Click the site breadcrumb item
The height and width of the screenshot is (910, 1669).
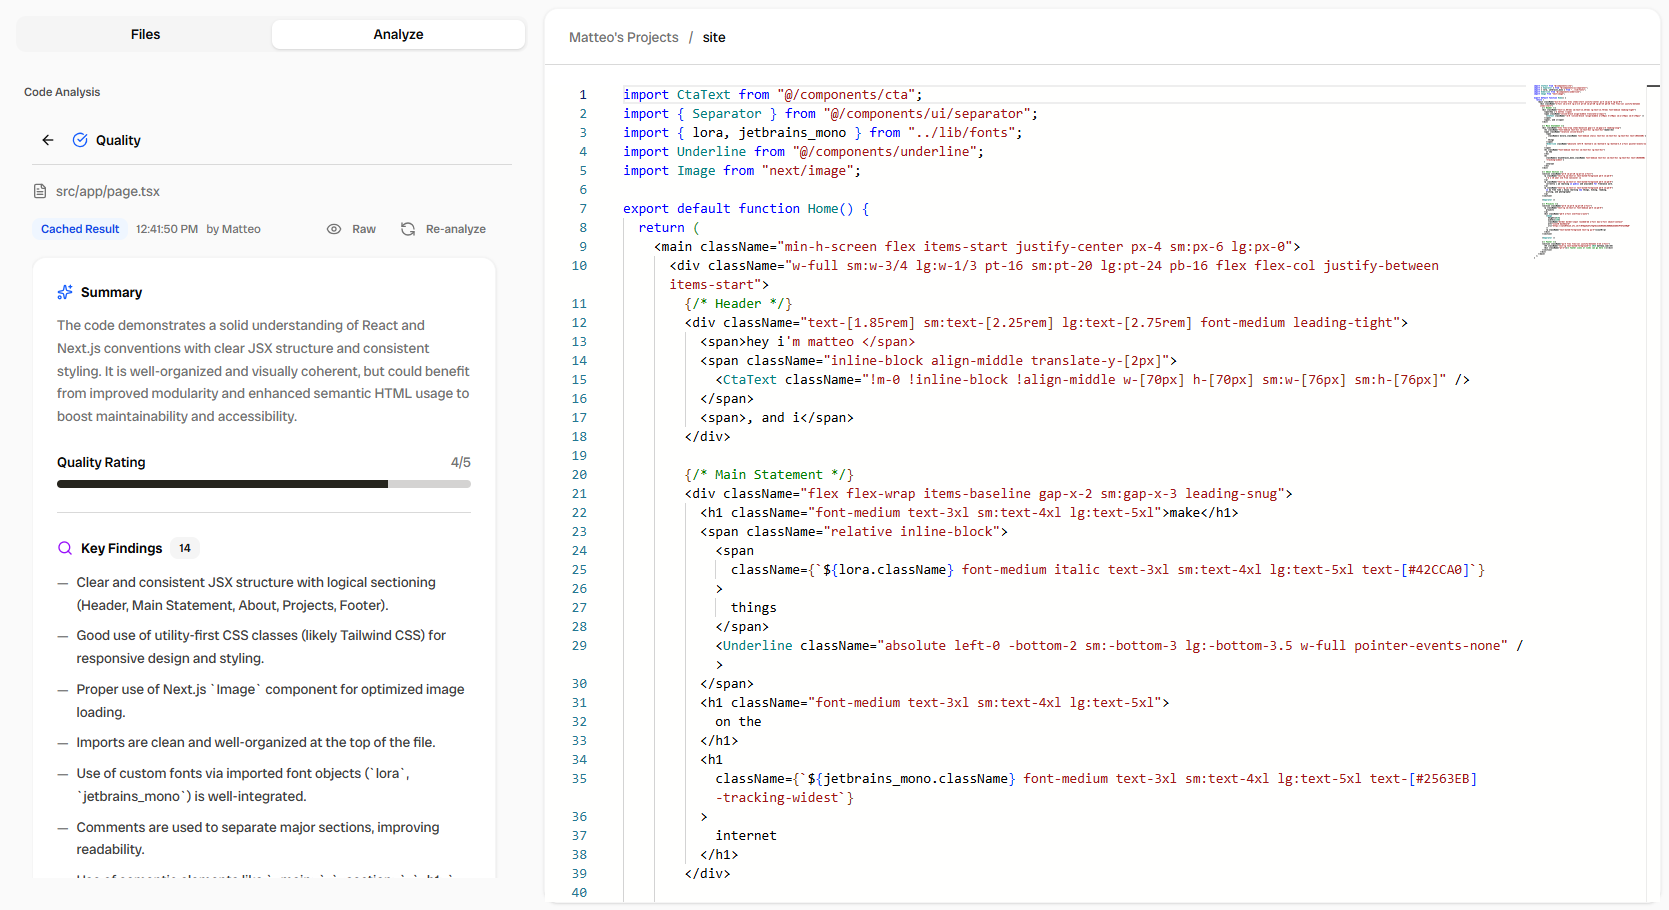click(x=714, y=37)
